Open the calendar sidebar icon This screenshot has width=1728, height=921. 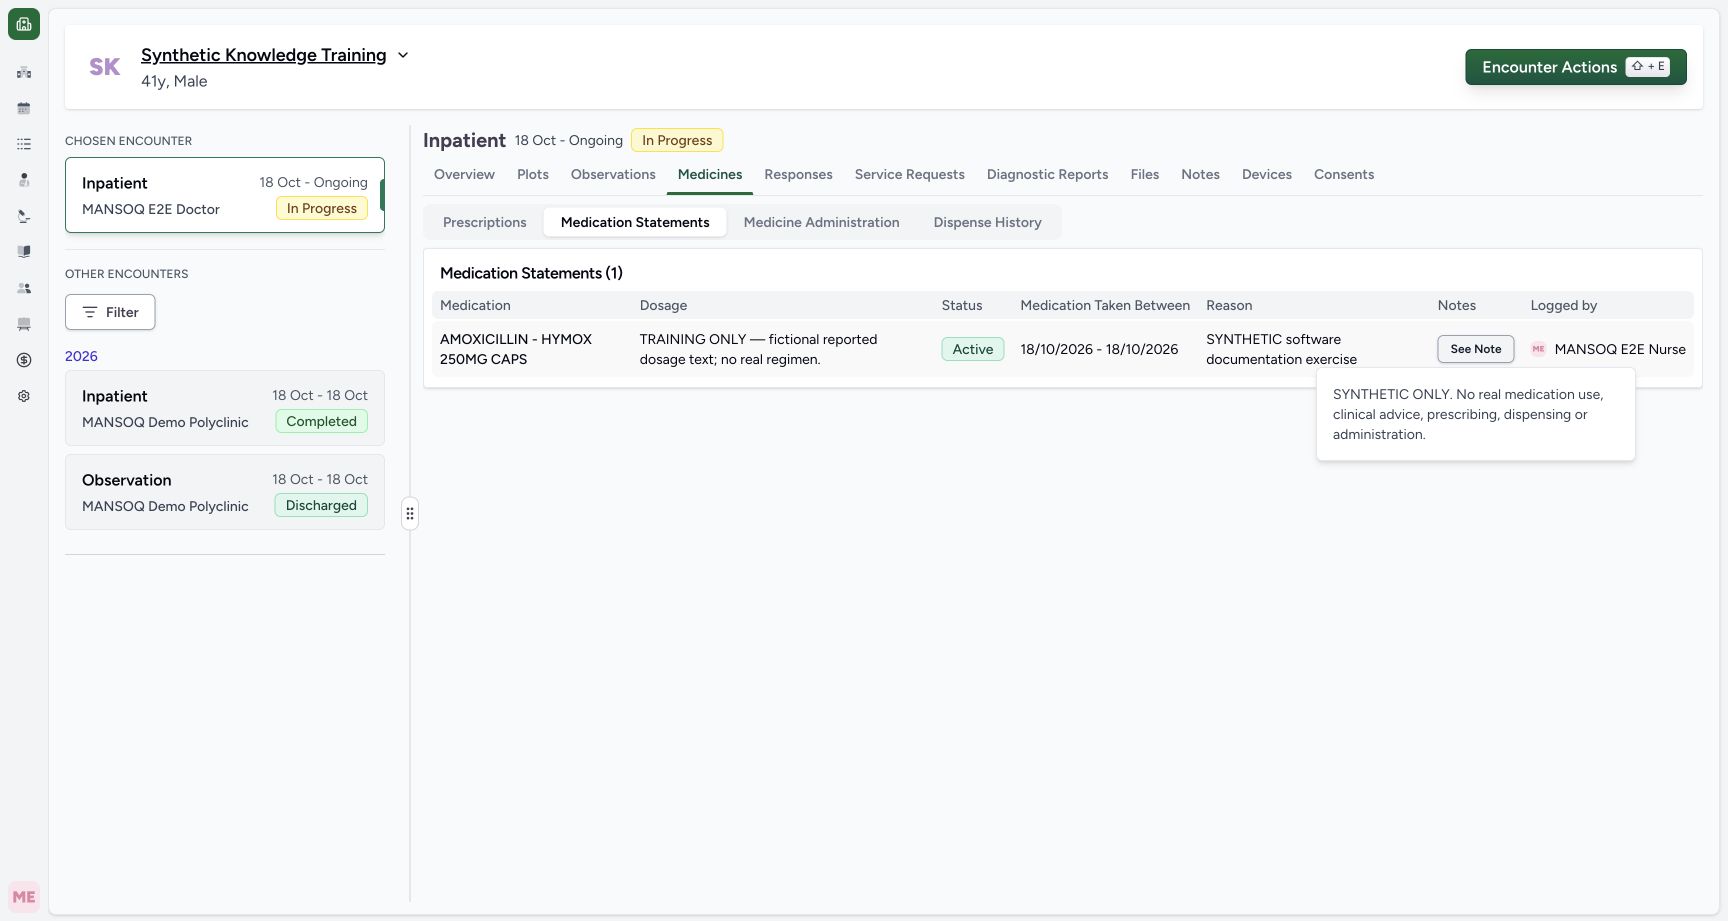pos(24,108)
